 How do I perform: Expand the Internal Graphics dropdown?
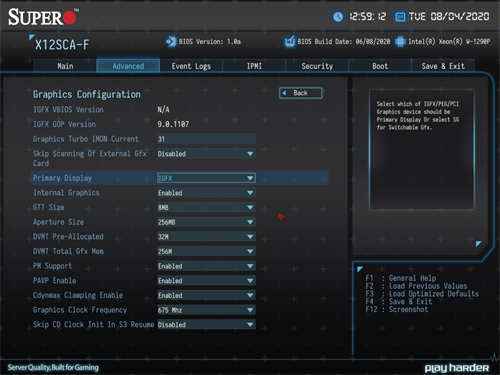[206, 193]
